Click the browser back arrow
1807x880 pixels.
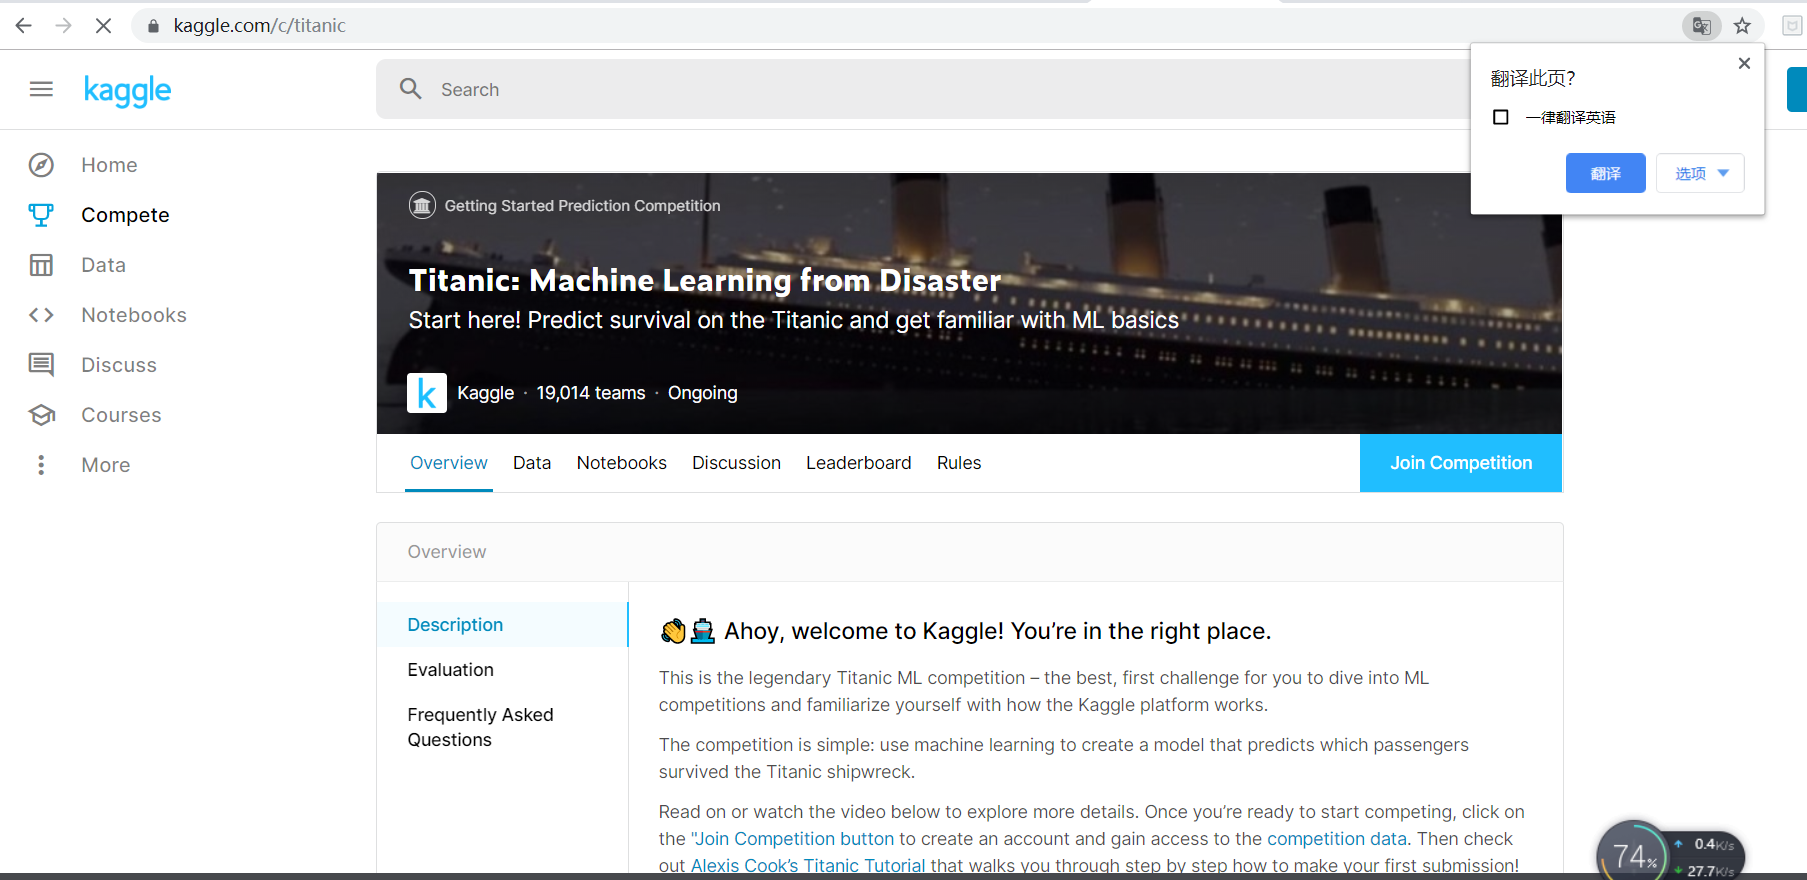pos(24,26)
